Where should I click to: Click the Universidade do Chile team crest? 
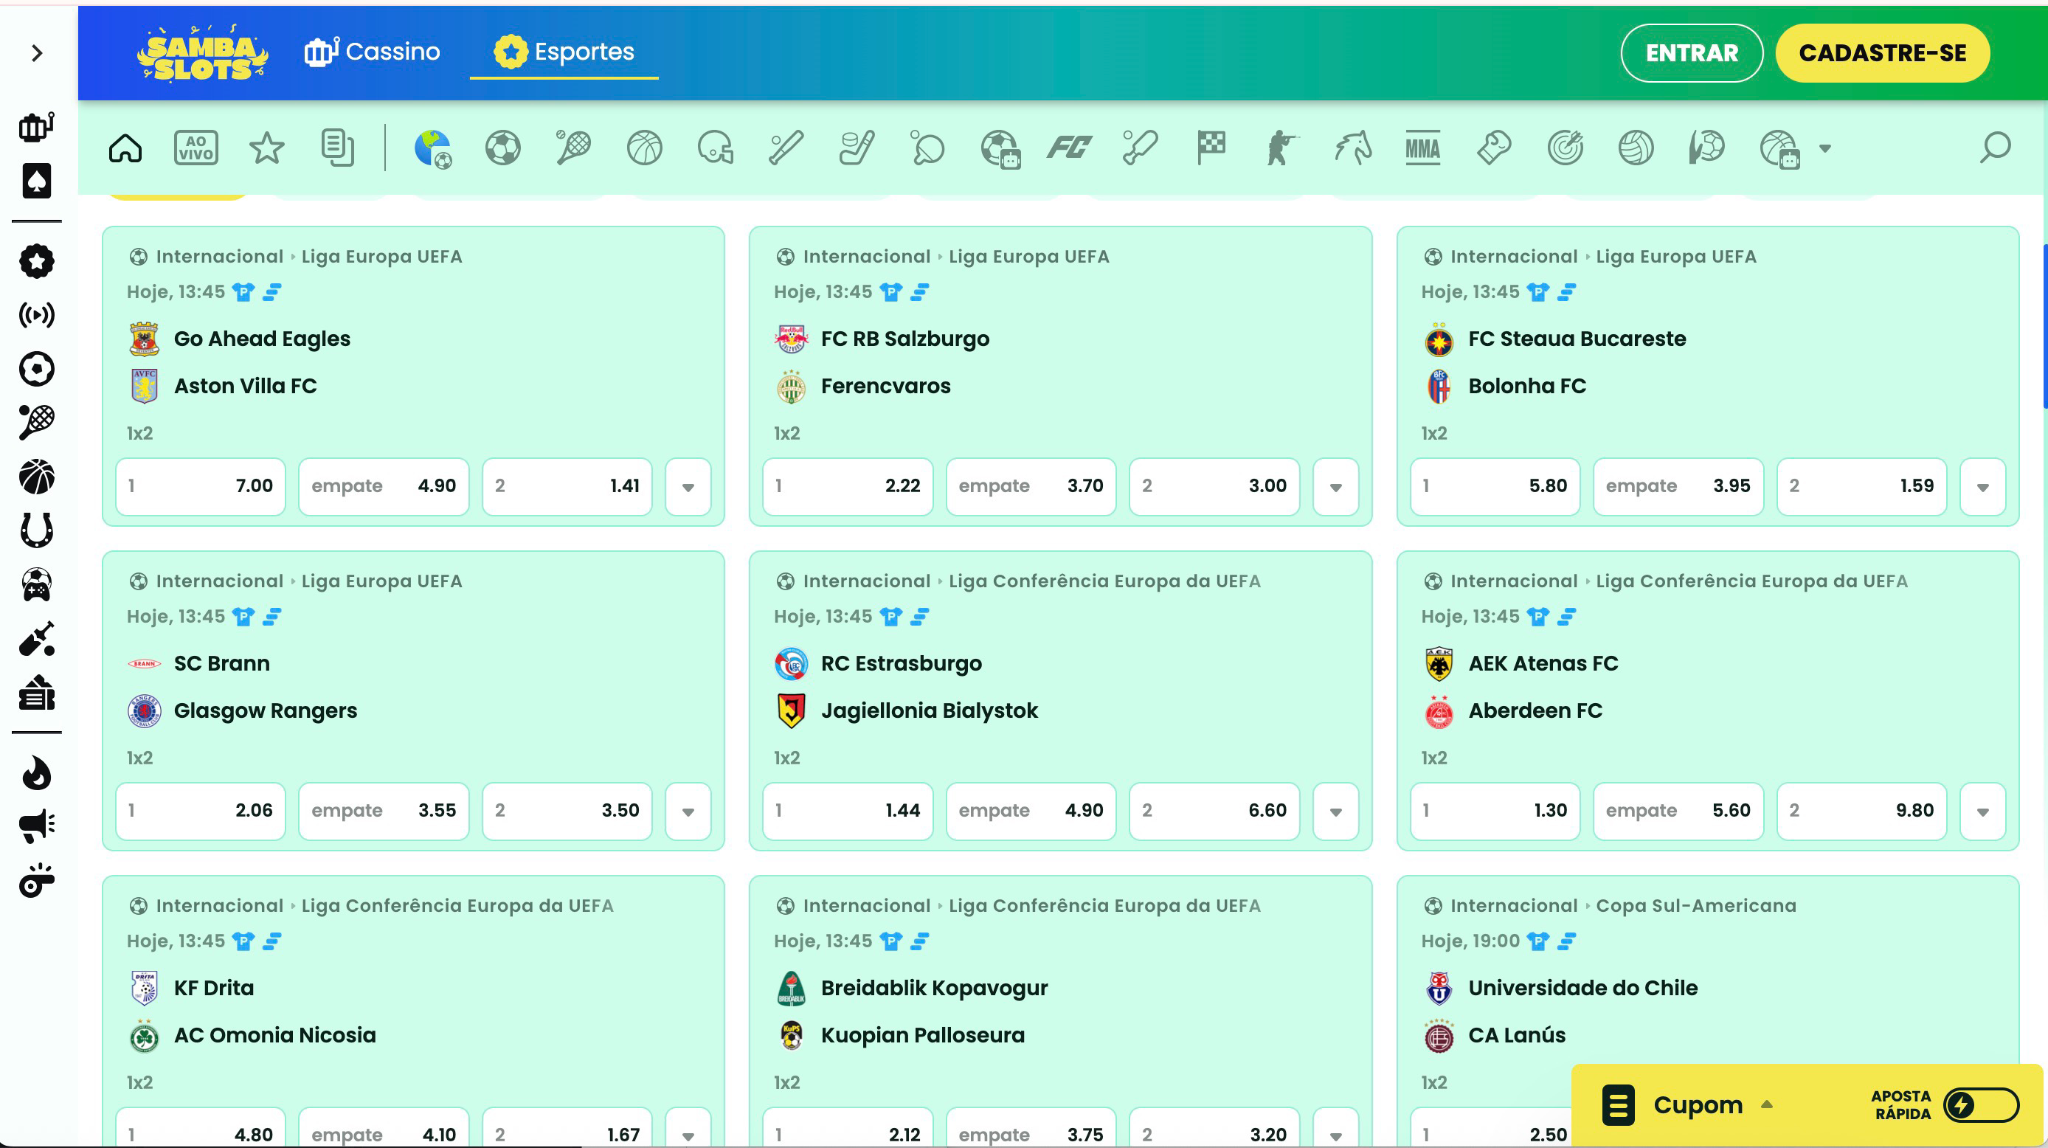(x=1439, y=988)
